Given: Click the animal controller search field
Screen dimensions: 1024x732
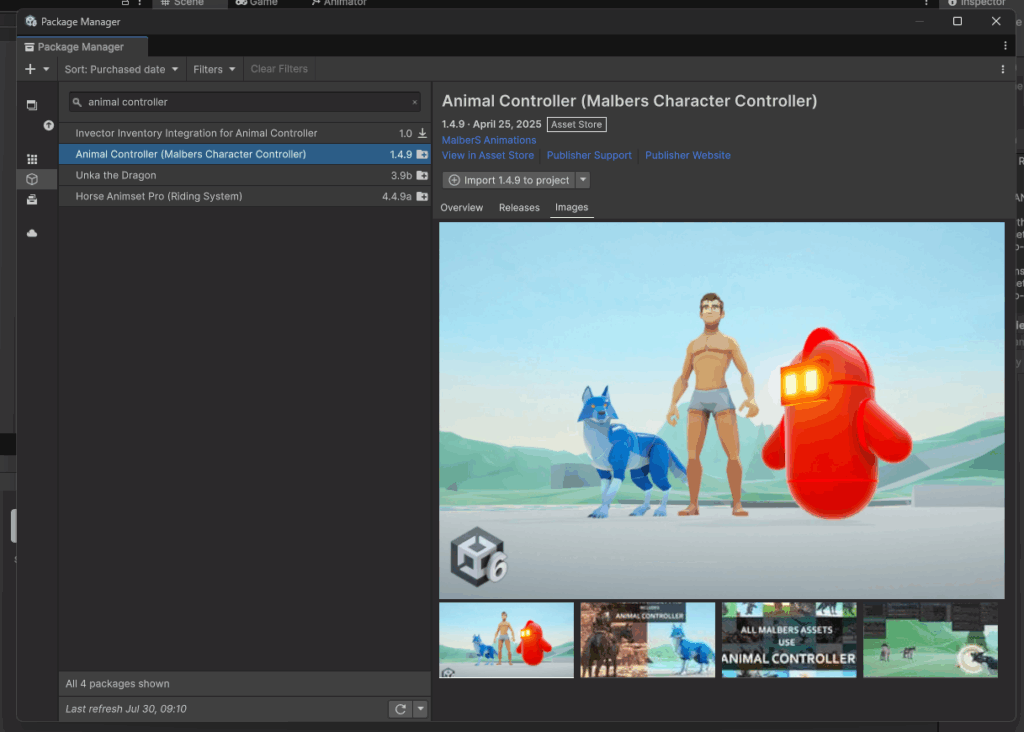Looking at the screenshot, I should [245, 102].
